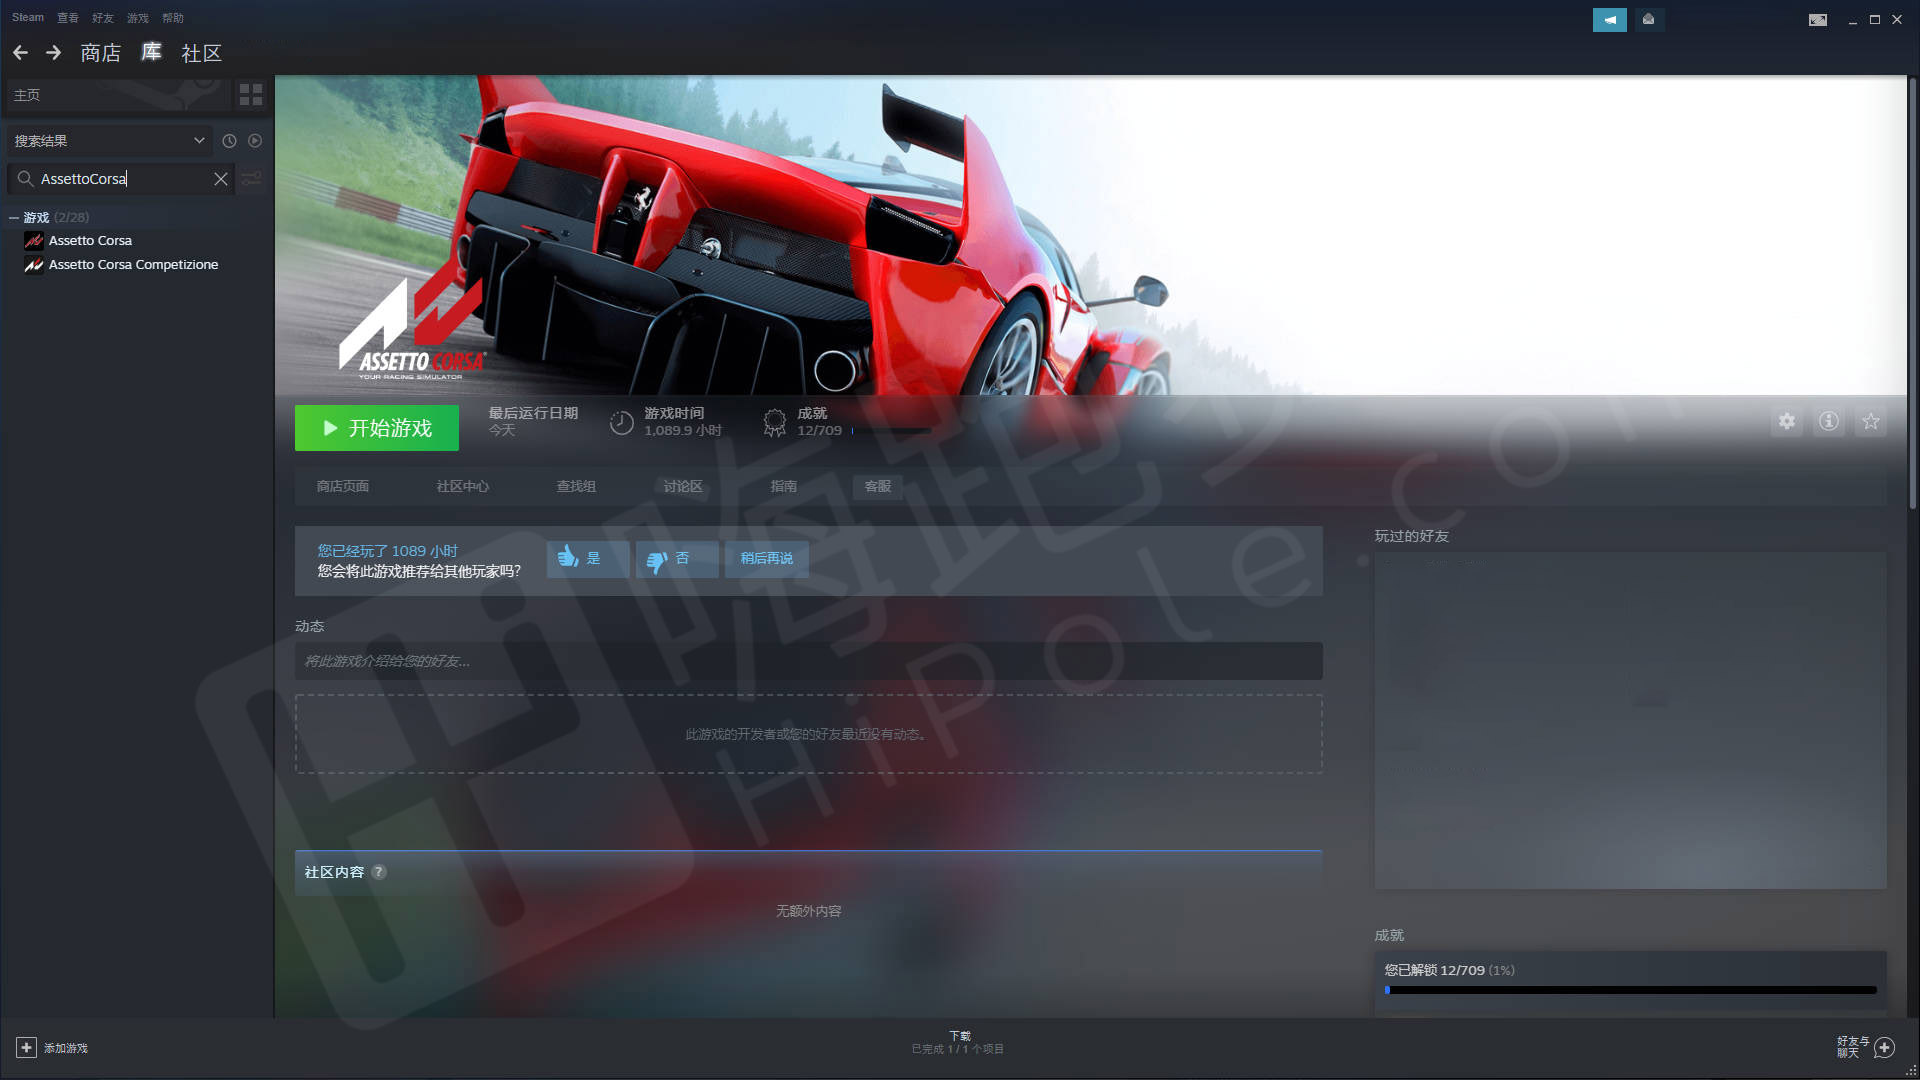1920x1080 pixels.
Task: Open game settings gear icon
Action: pos(1786,422)
